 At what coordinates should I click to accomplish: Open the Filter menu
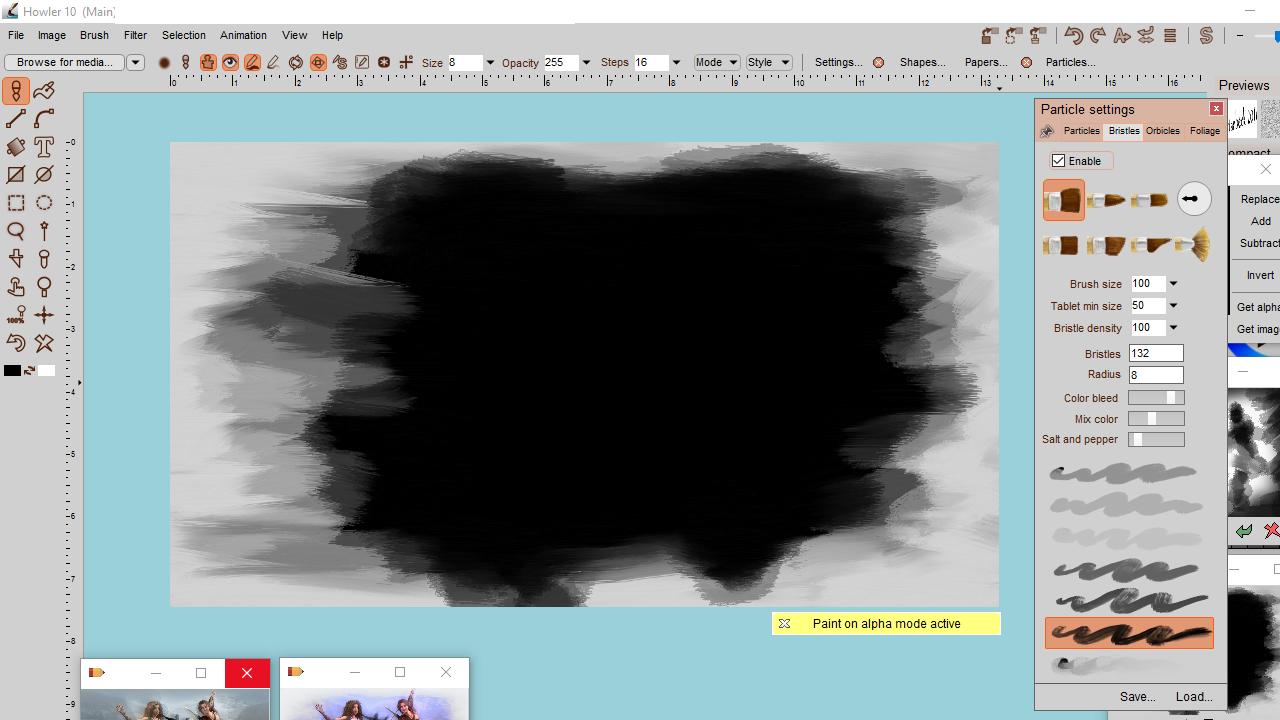click(x=135, y=35)
